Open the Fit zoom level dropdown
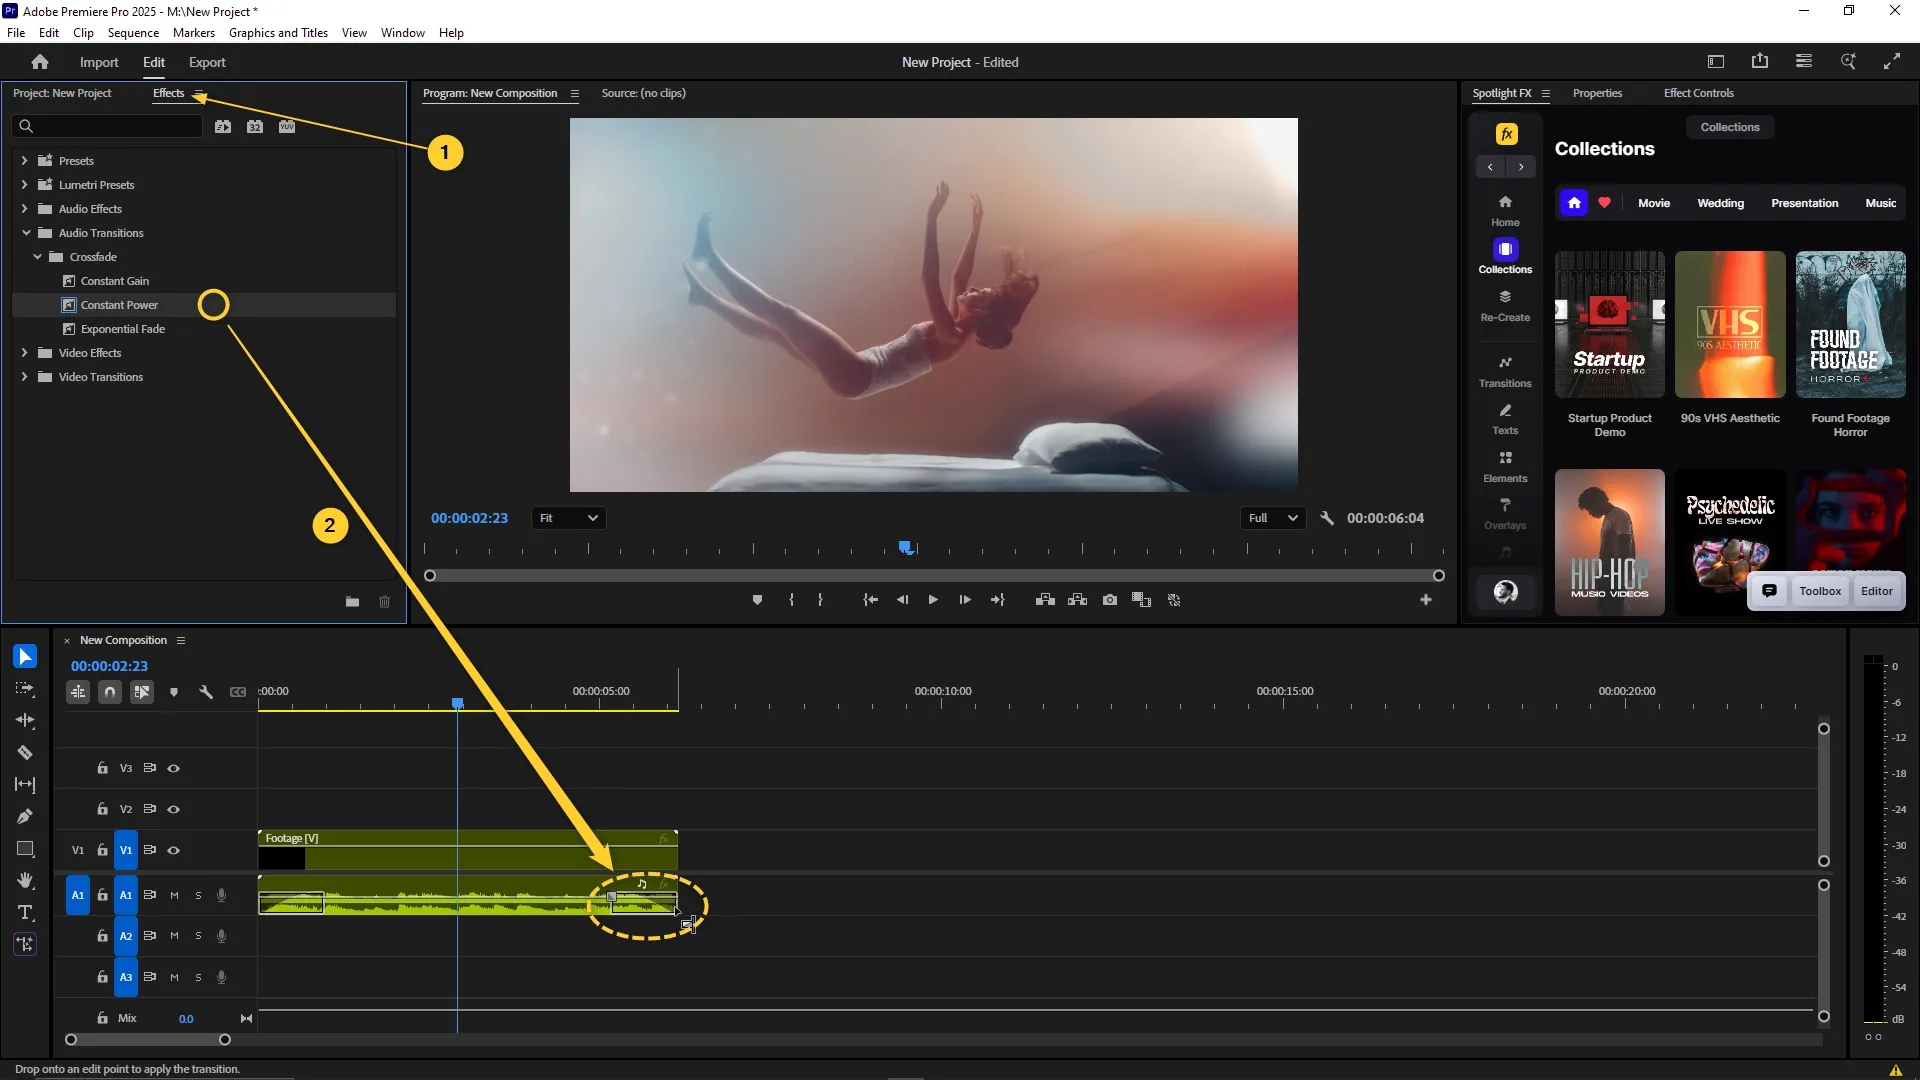This screenshot has height=1080, width=1920. tap(569, 518)
